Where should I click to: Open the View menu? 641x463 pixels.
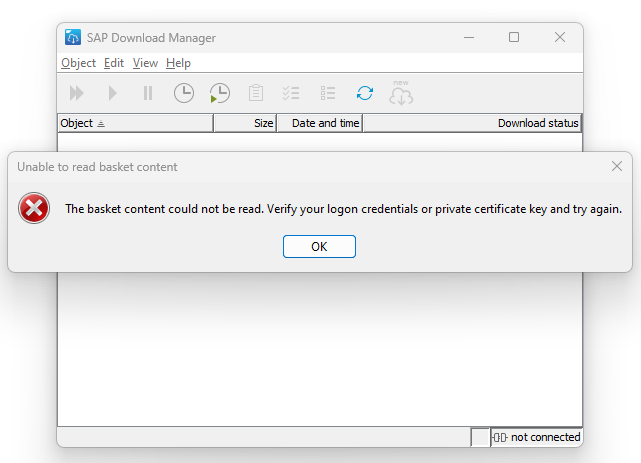tap(145, 63)
